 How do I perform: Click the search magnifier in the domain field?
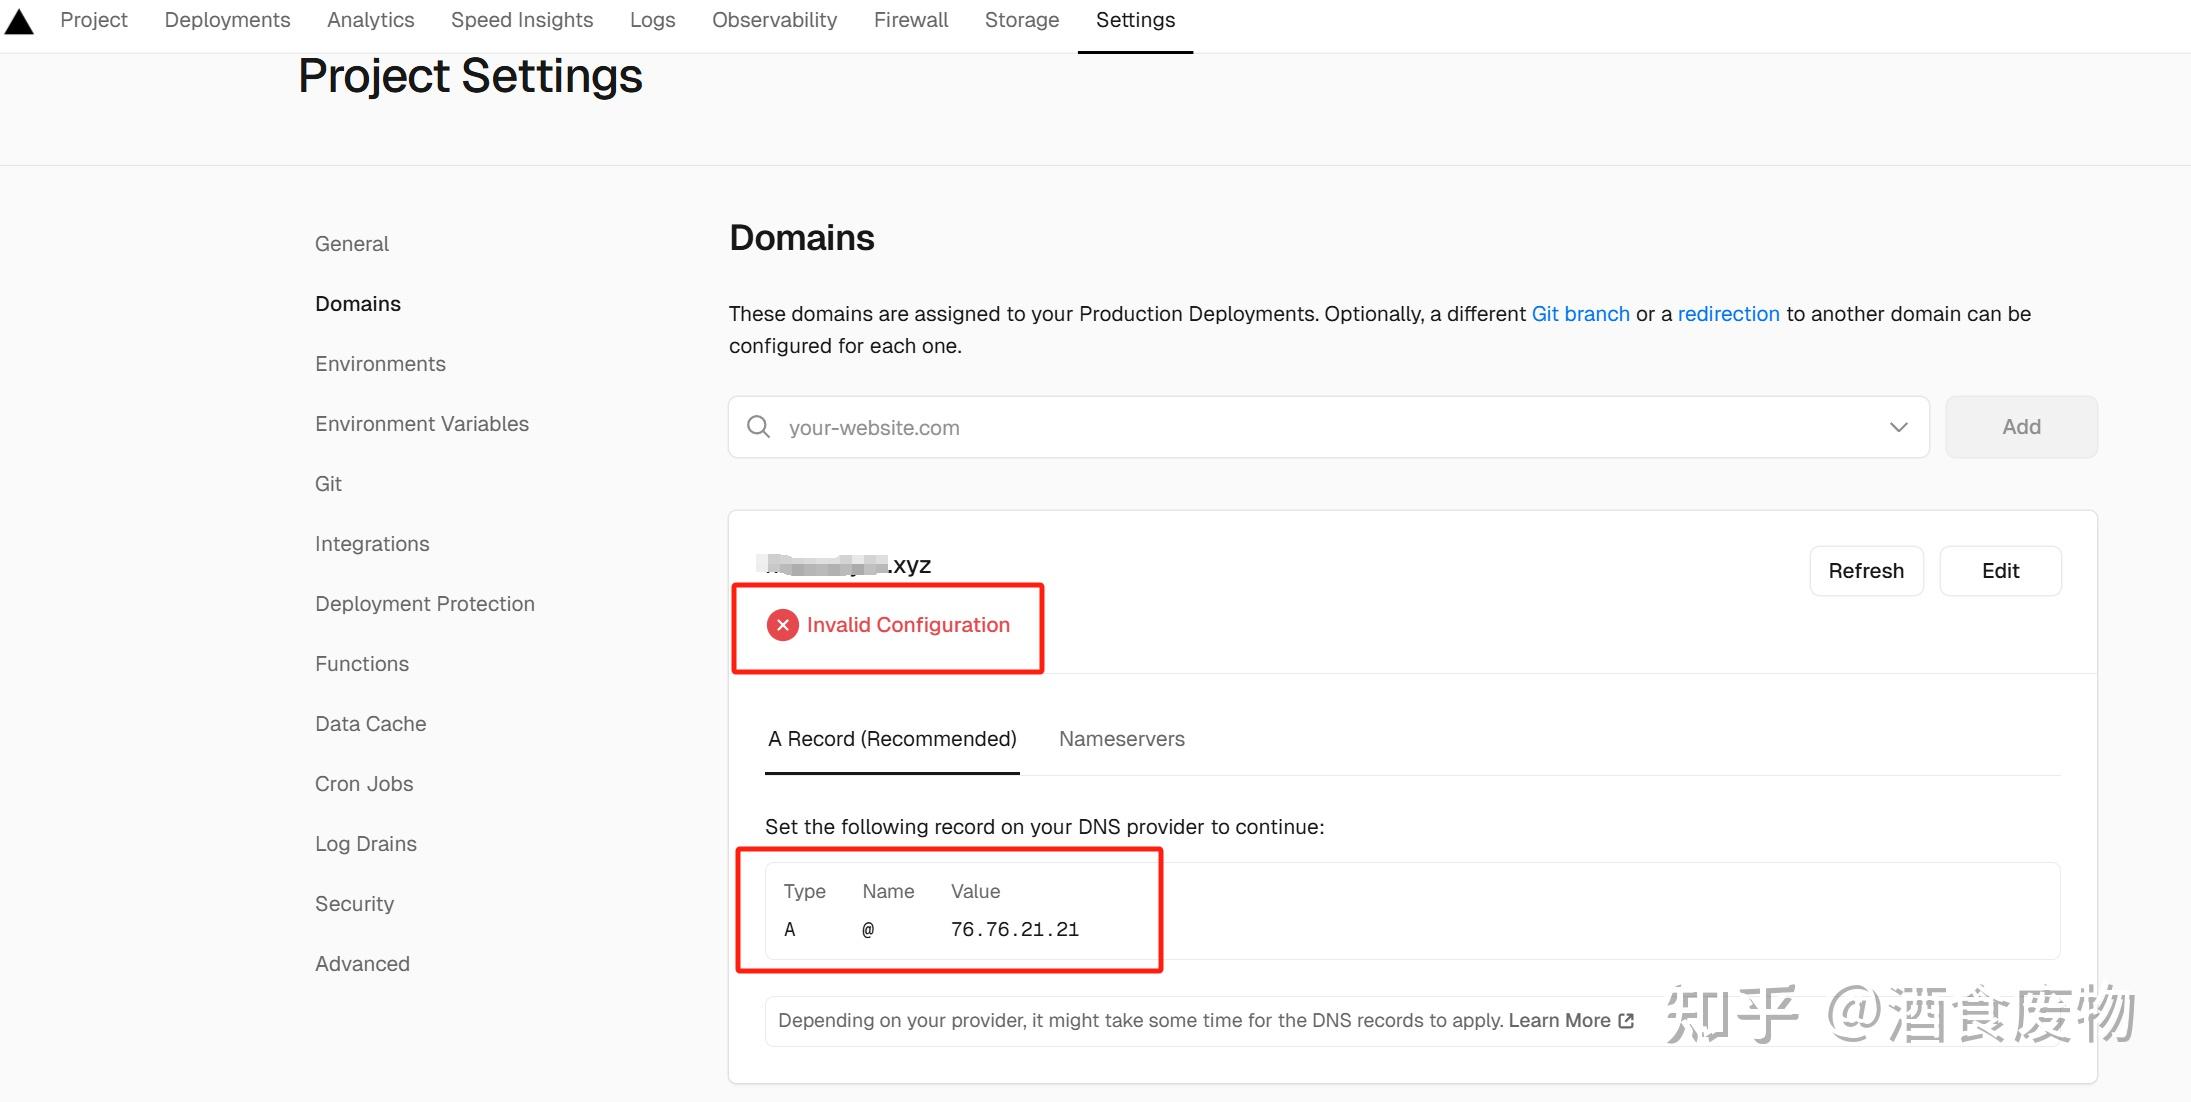point(758,427)
